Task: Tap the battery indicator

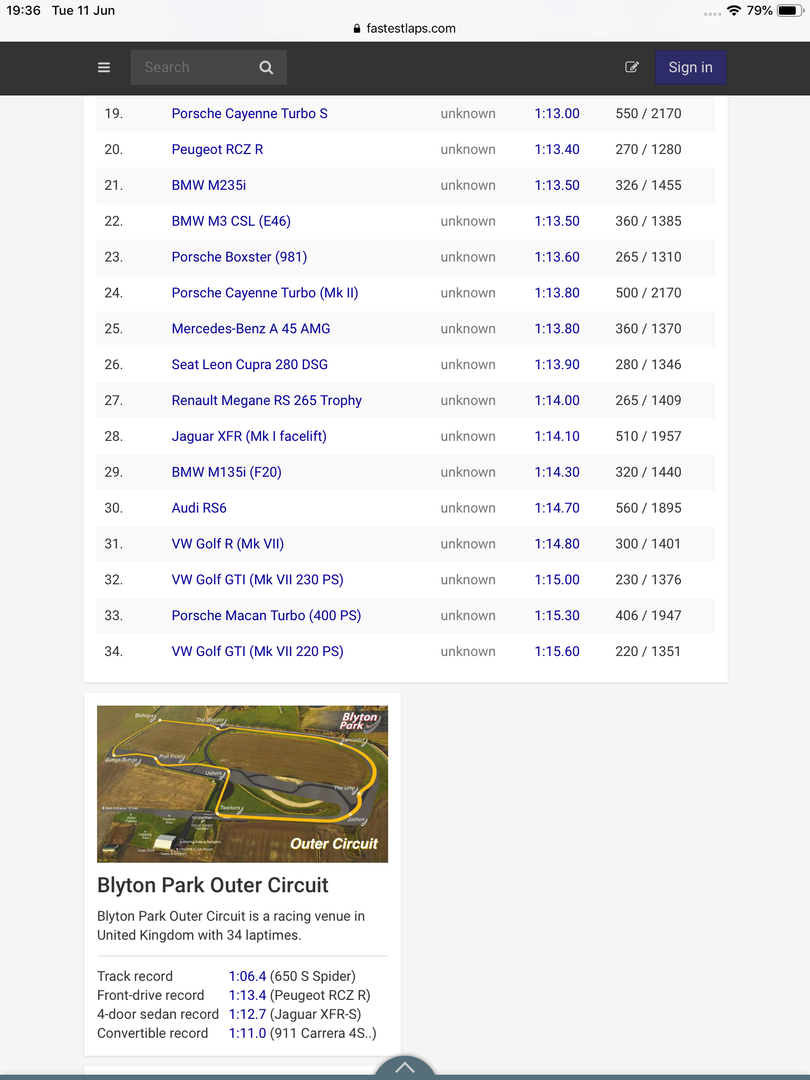Action: (x=791, y=10)
